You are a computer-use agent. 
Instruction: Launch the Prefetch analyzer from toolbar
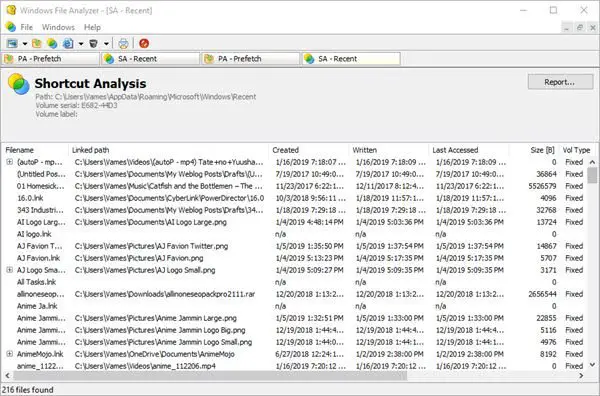(37, 43)
